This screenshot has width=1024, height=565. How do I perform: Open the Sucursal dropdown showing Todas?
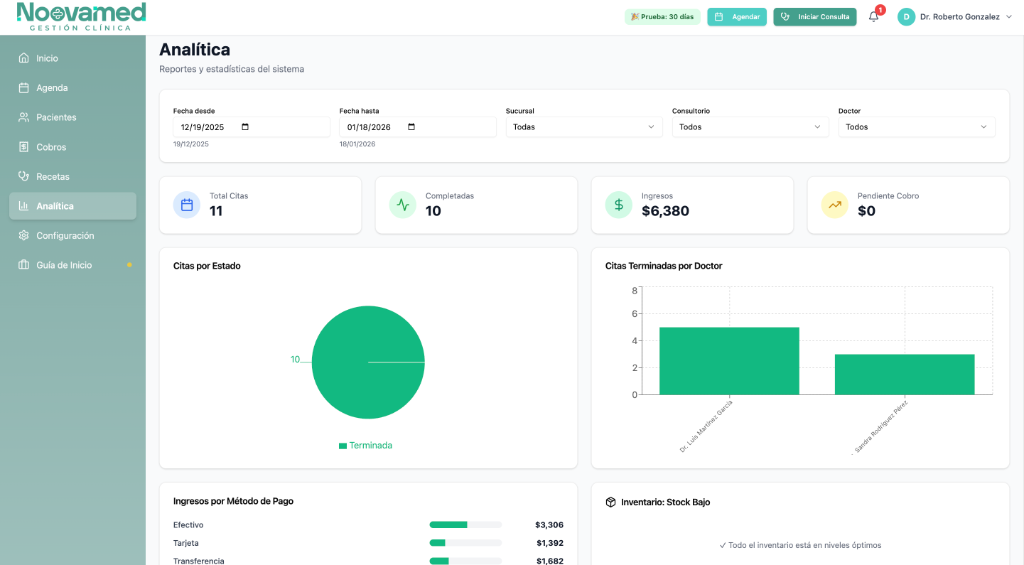pyautogui.click(x=584, y=127)
